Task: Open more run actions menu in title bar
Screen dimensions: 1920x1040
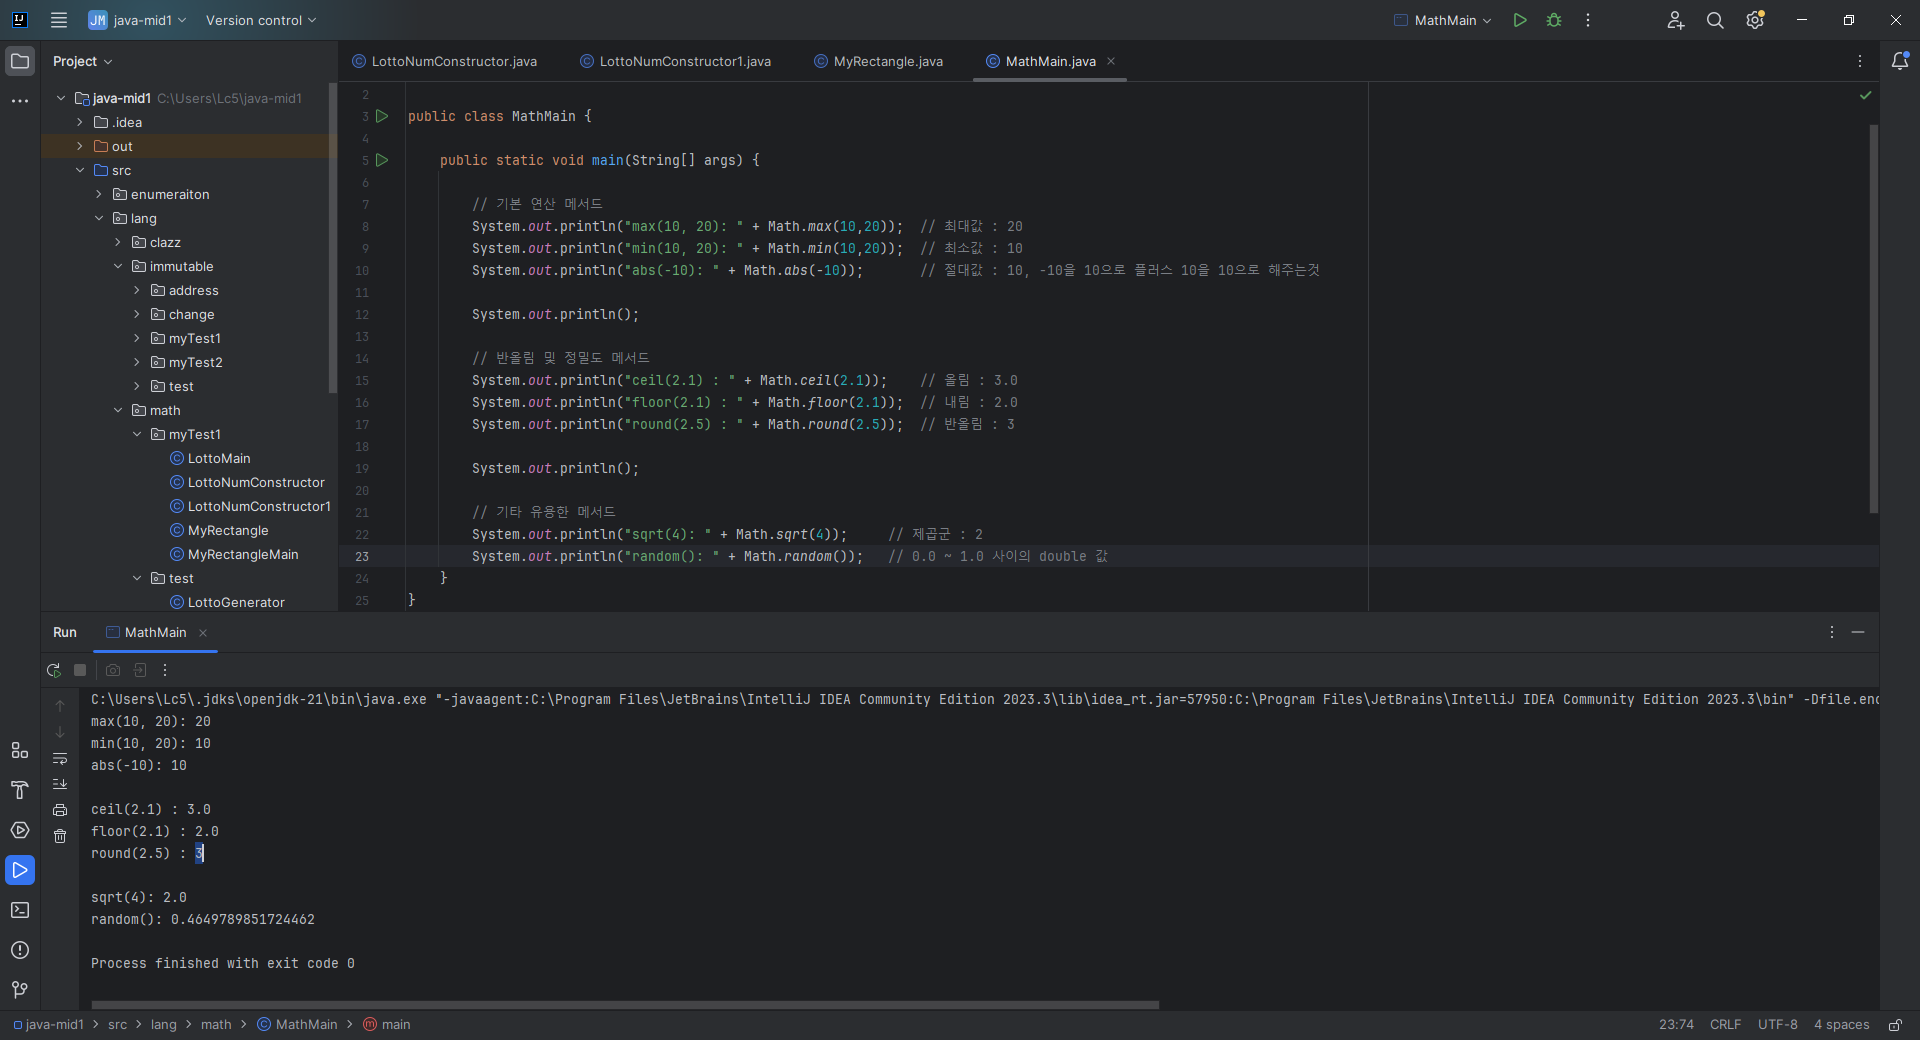Action: (x=1588, y=20)
